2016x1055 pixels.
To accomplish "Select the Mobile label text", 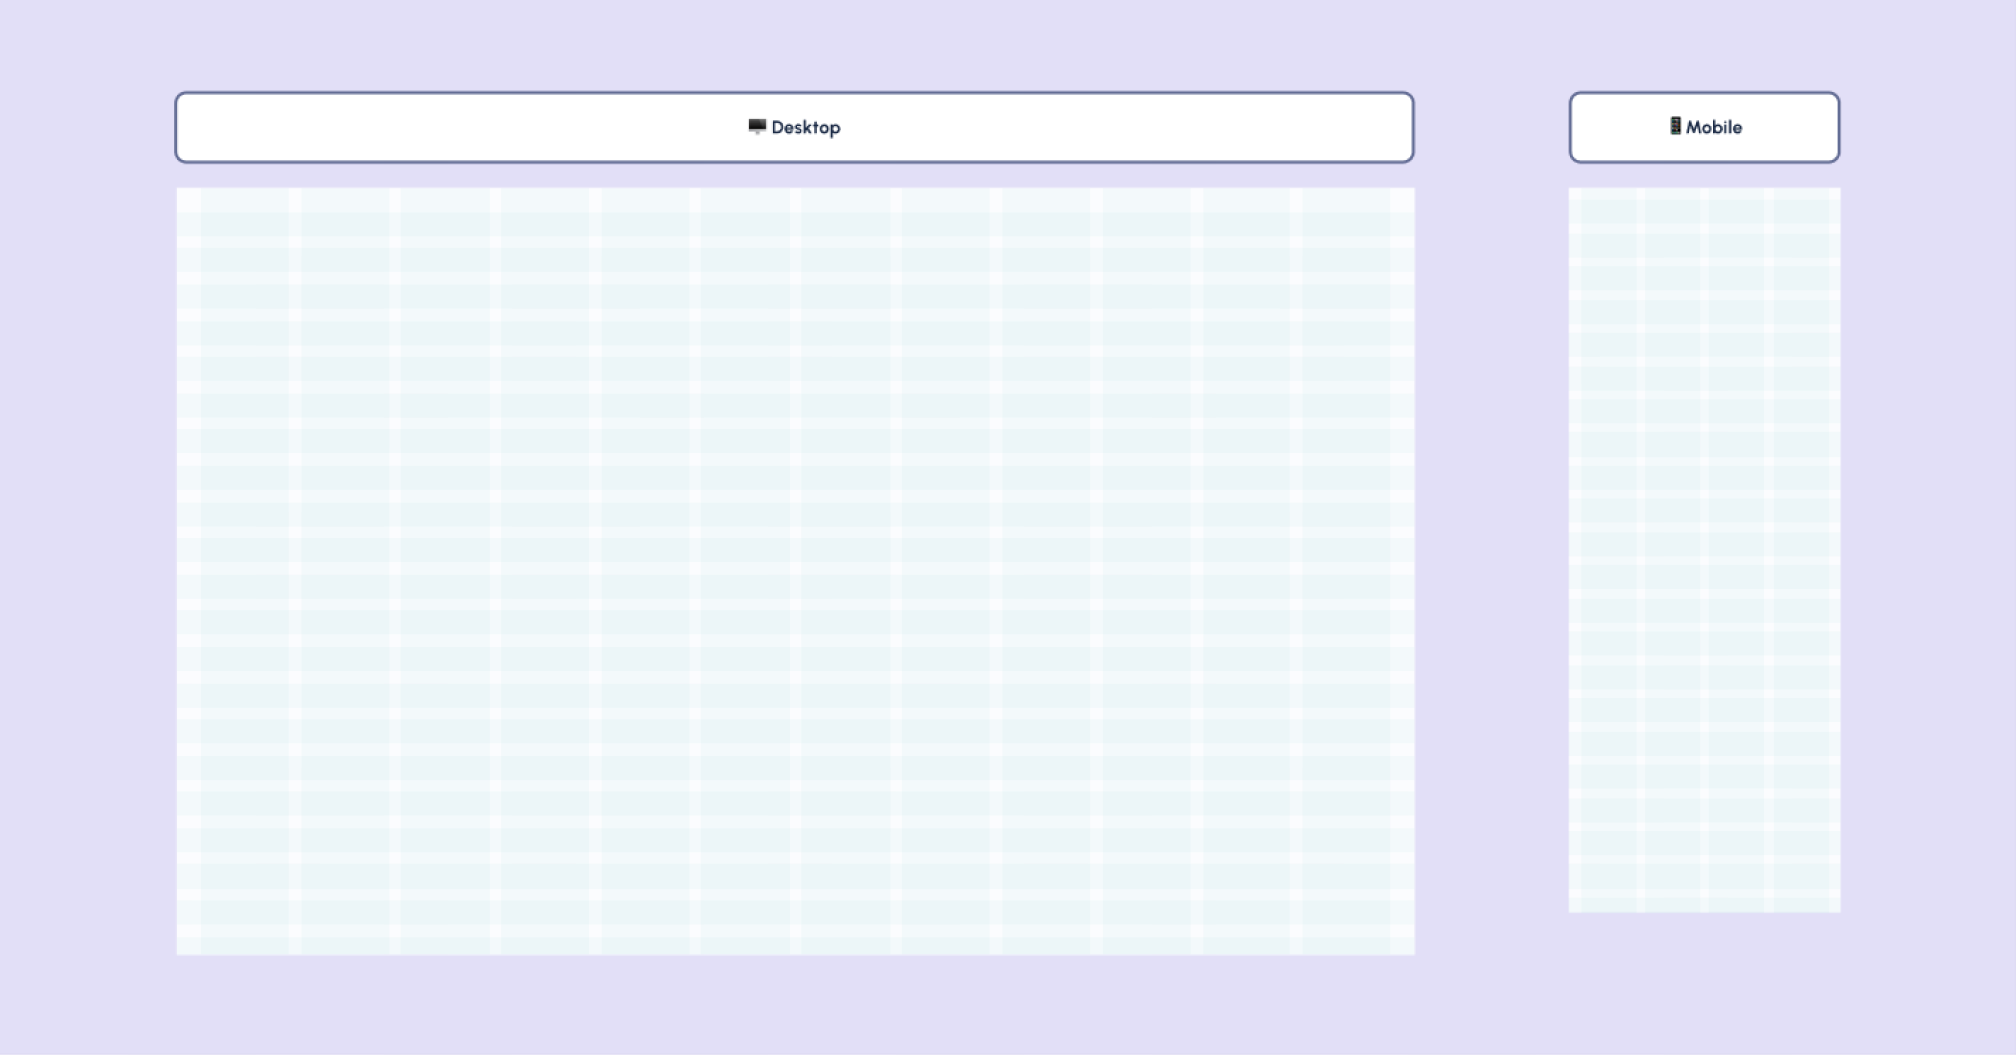I will [1713, 128].
